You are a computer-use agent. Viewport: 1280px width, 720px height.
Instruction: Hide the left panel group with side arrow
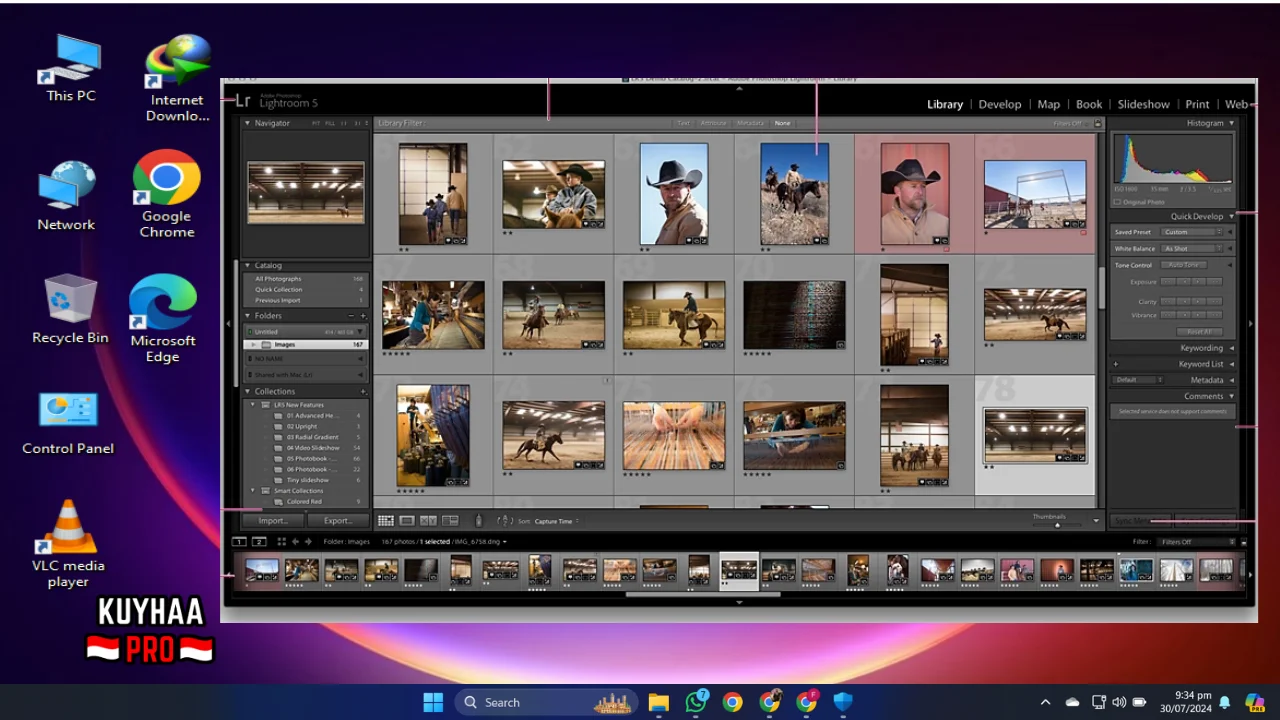pyautogui.click(x=228, y=324)
